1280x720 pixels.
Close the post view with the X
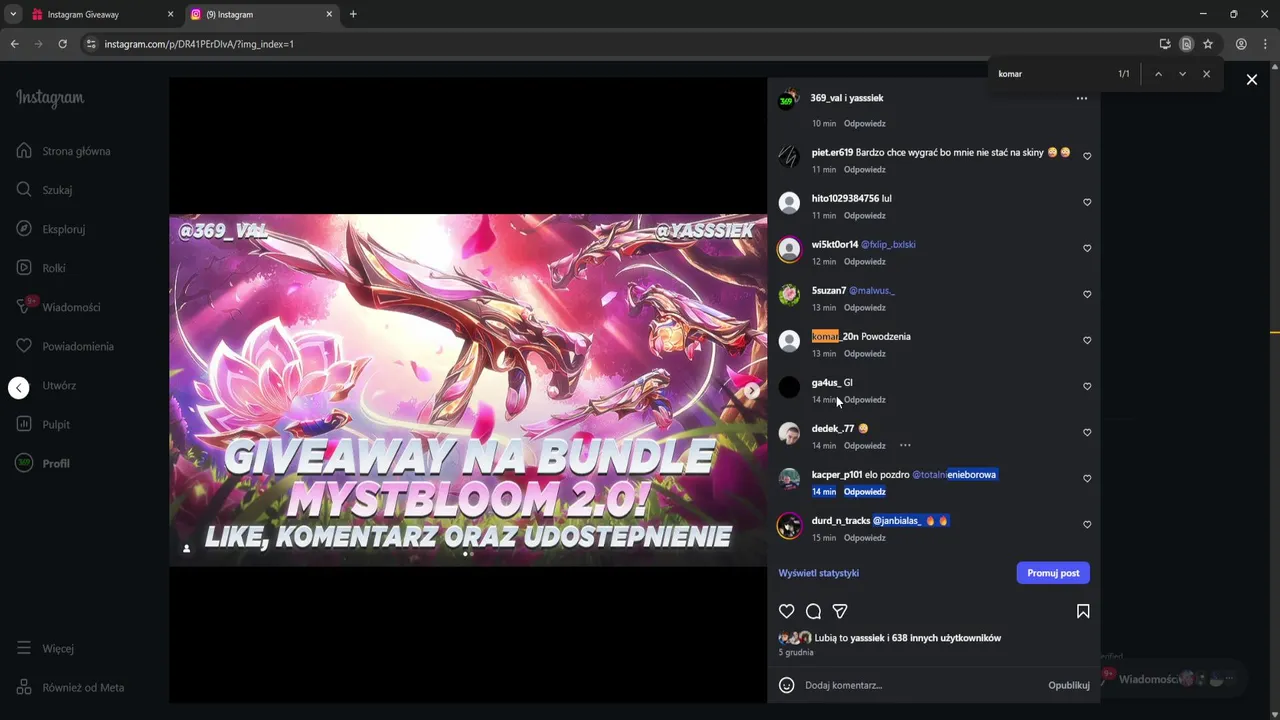pyautogui.click(x=1251, y=80)
